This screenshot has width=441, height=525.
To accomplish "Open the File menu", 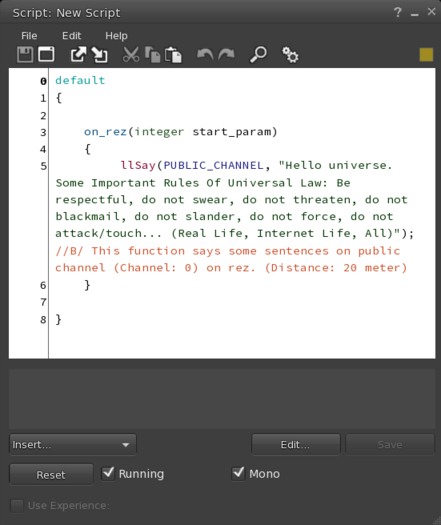I will 29,36.
